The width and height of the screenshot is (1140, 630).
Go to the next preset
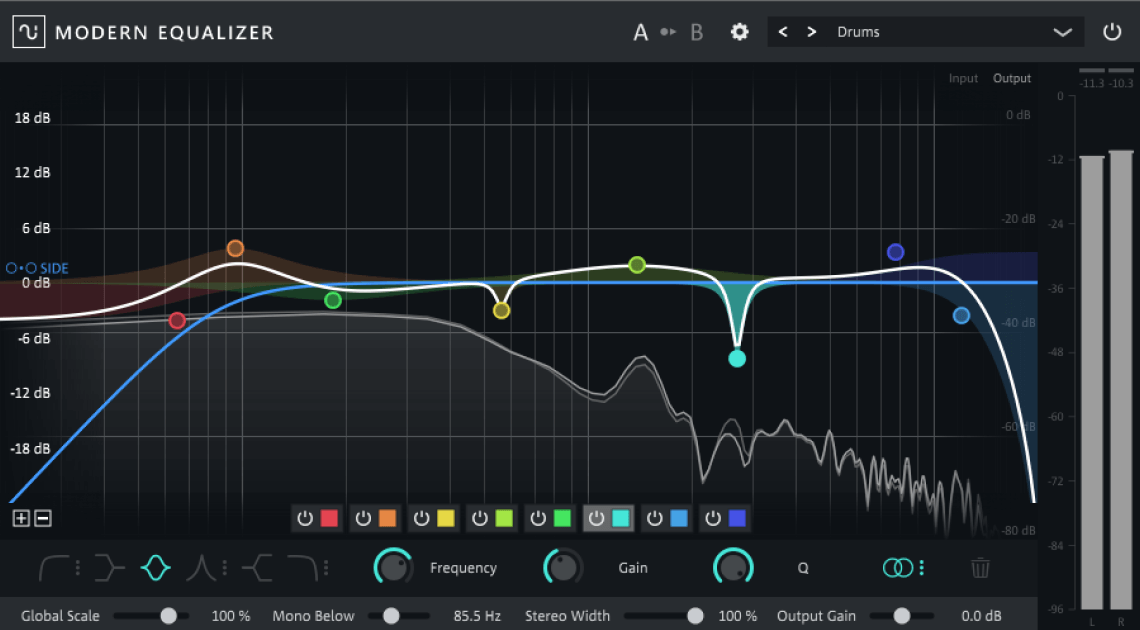pos(811,32)
